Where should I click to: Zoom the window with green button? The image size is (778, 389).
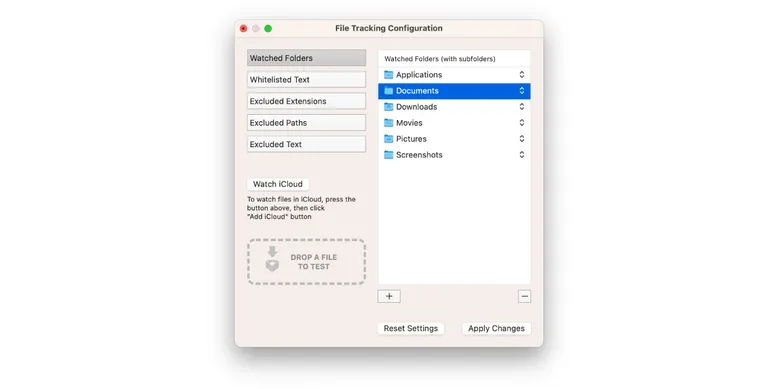268,28
